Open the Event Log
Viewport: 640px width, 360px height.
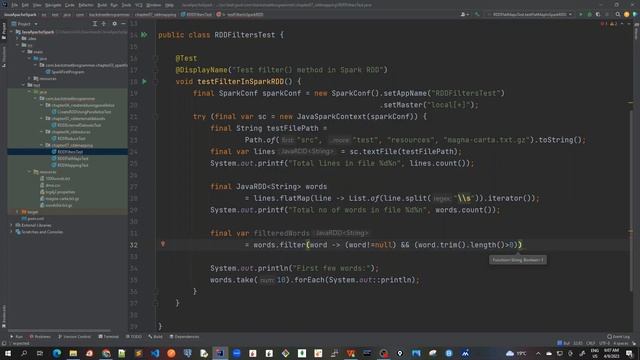click(x=618, y=337)
